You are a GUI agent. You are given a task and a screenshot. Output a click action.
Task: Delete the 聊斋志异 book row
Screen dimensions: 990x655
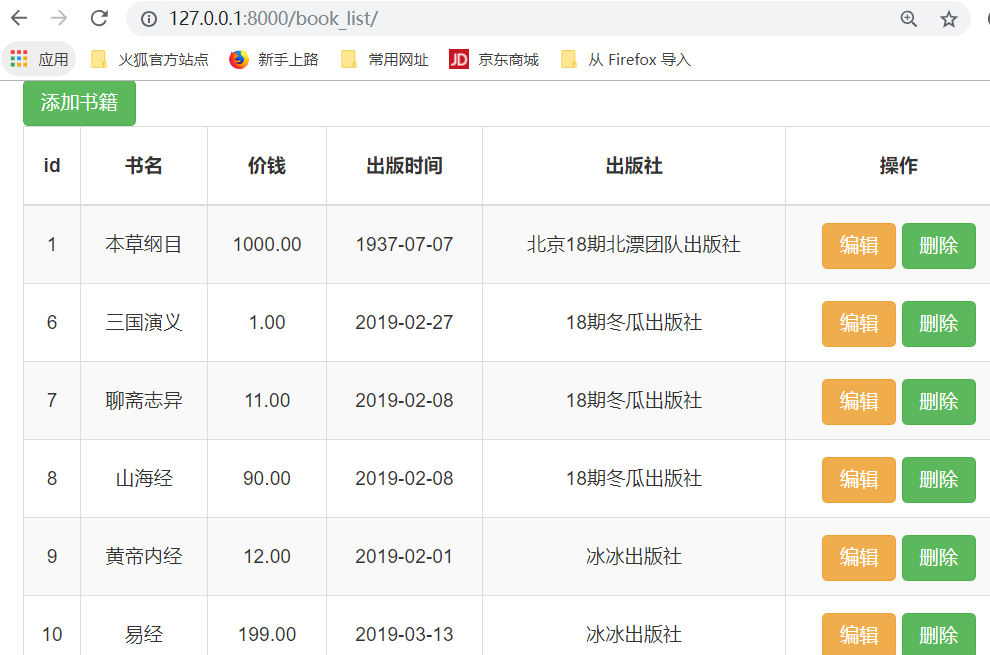tap(939, 402)
